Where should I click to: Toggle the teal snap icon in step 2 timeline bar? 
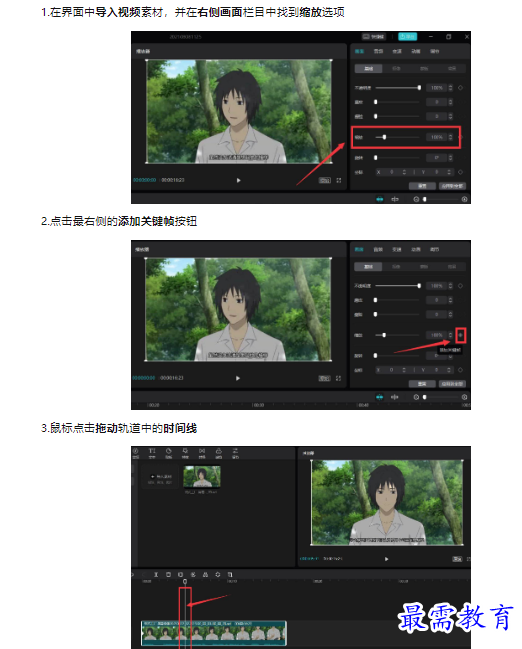click(x=379, y=397)
